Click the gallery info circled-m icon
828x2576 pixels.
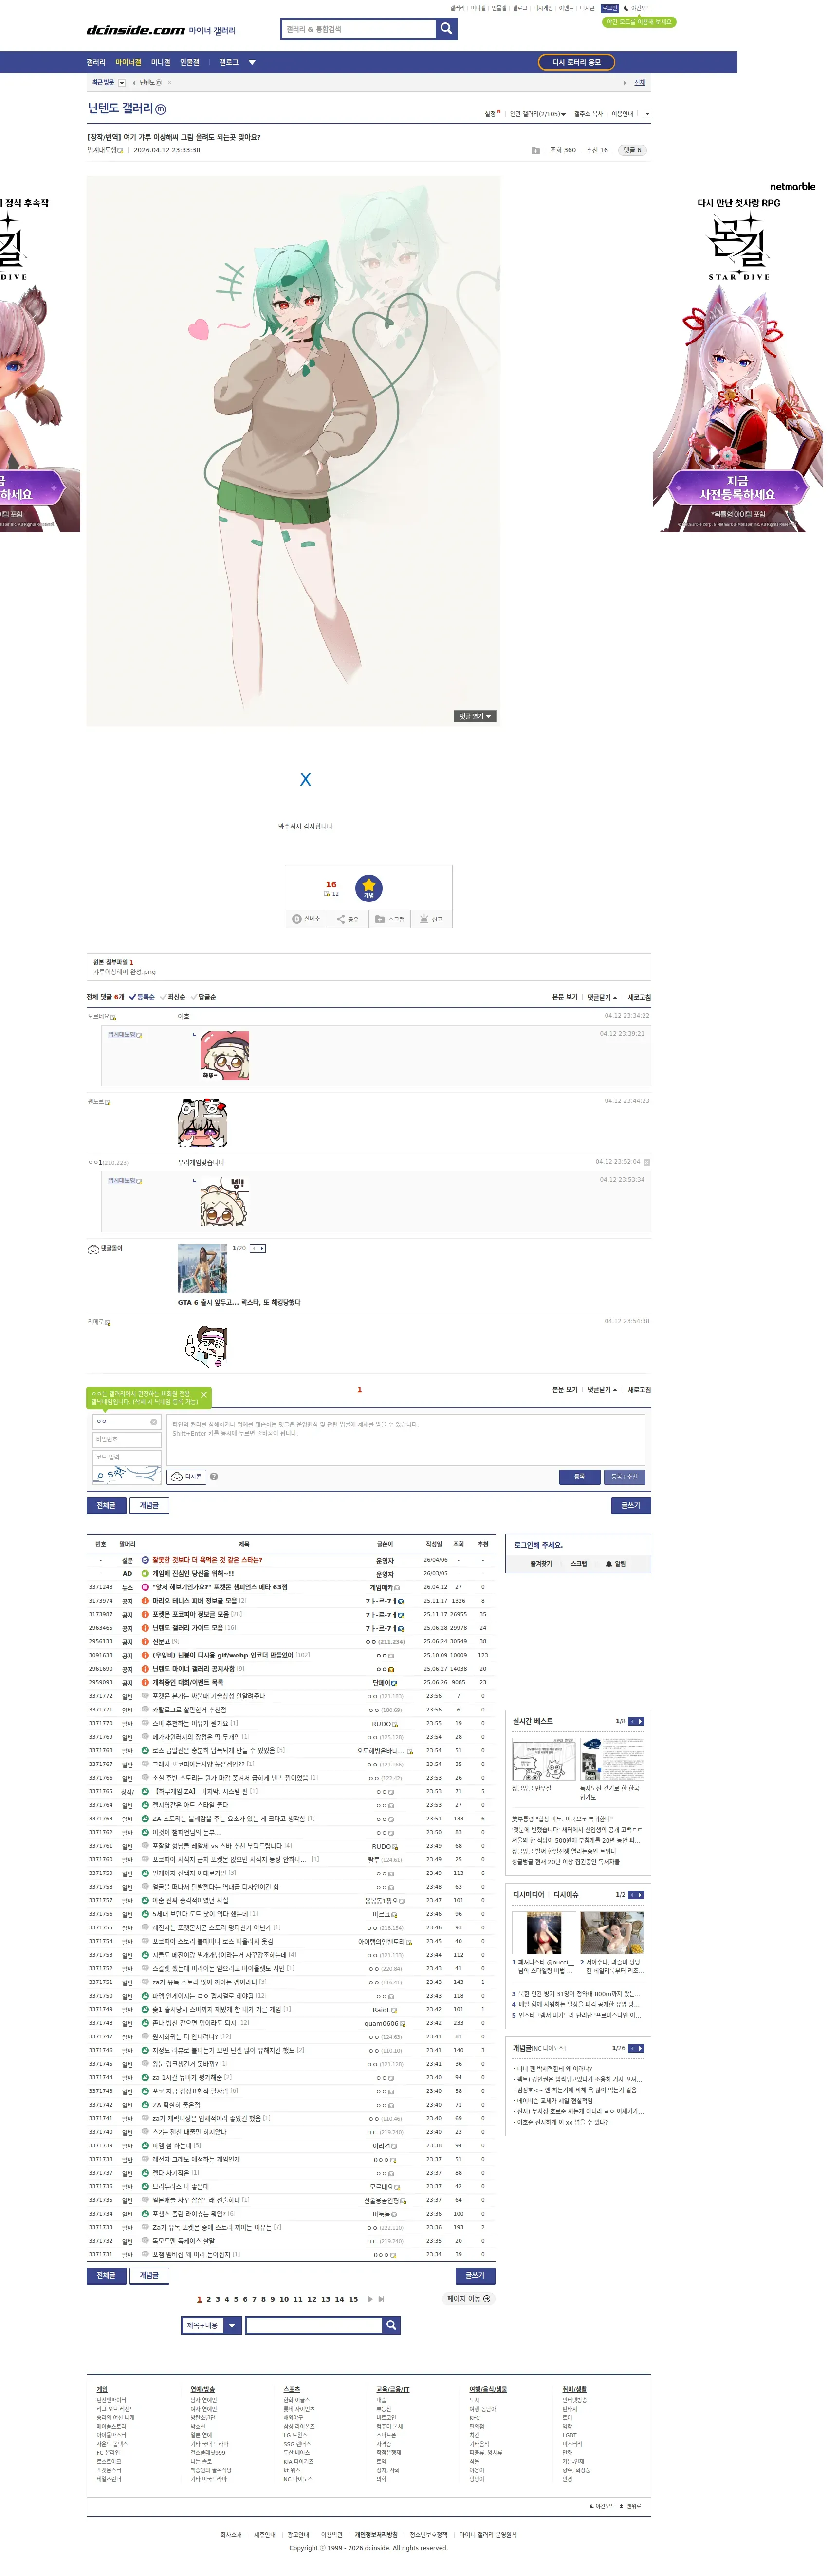tap(161, 109)
